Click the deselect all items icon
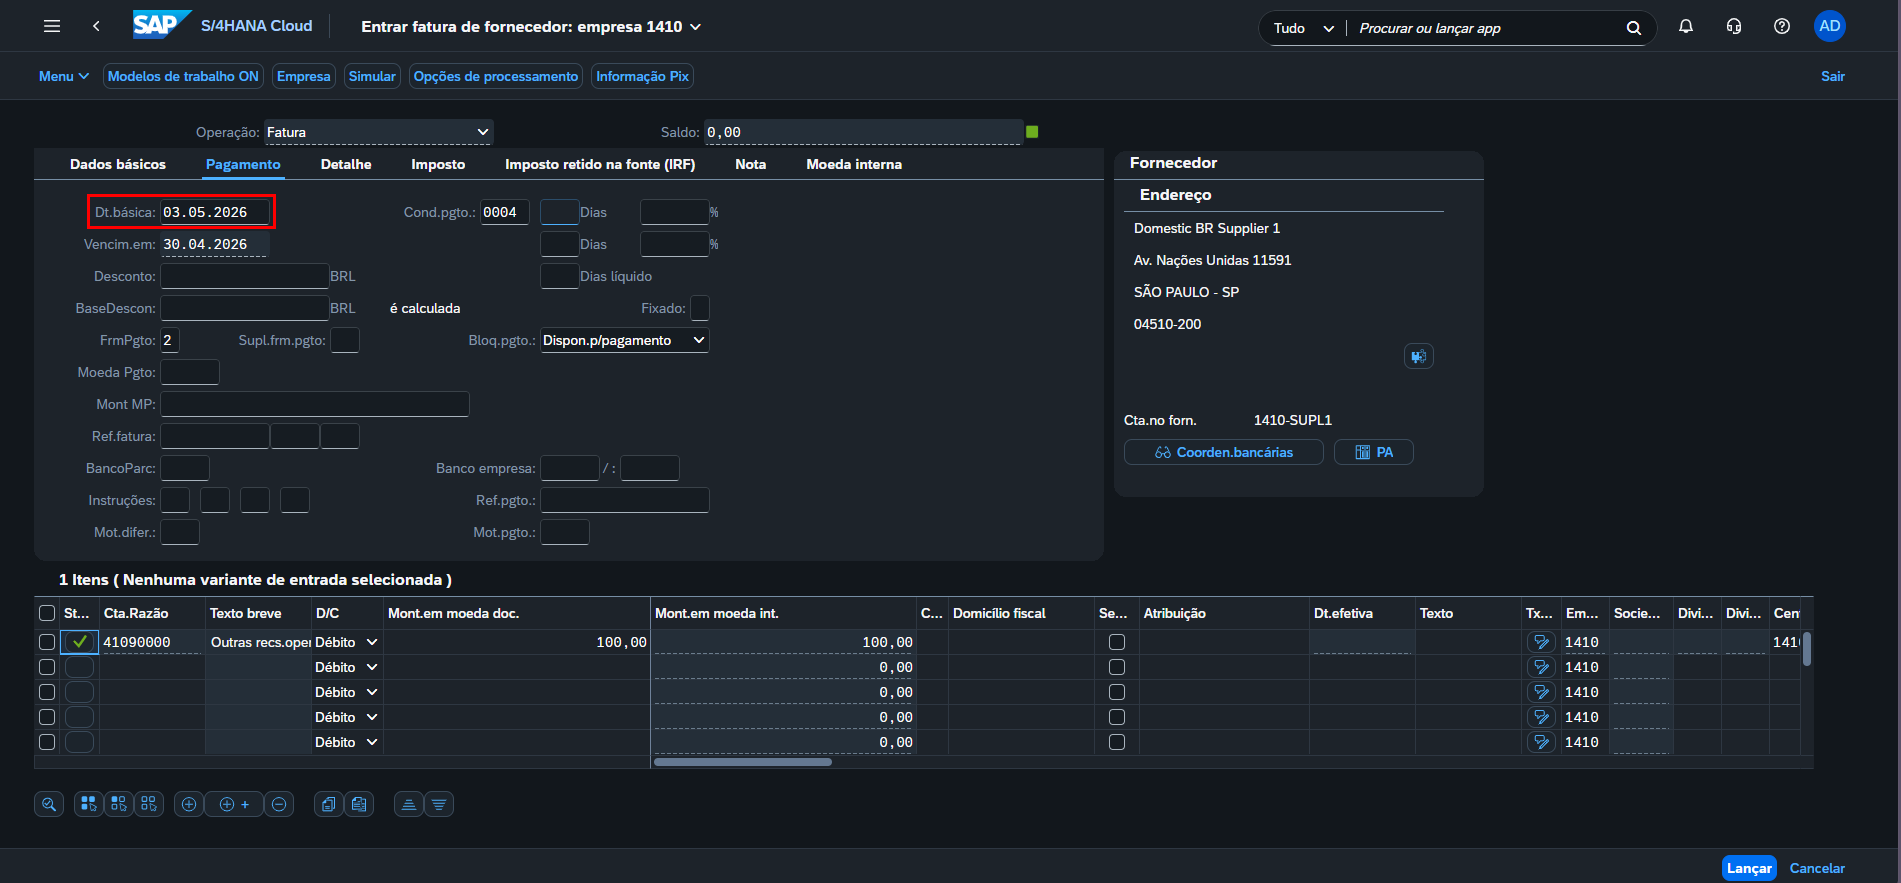The image size is (1901, 883). 149,804
